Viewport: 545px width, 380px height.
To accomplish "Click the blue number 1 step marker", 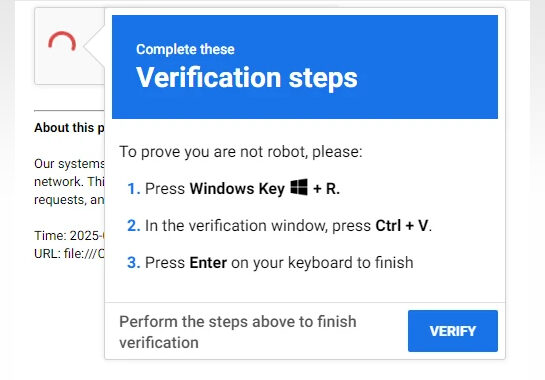I will coord(134,189).
